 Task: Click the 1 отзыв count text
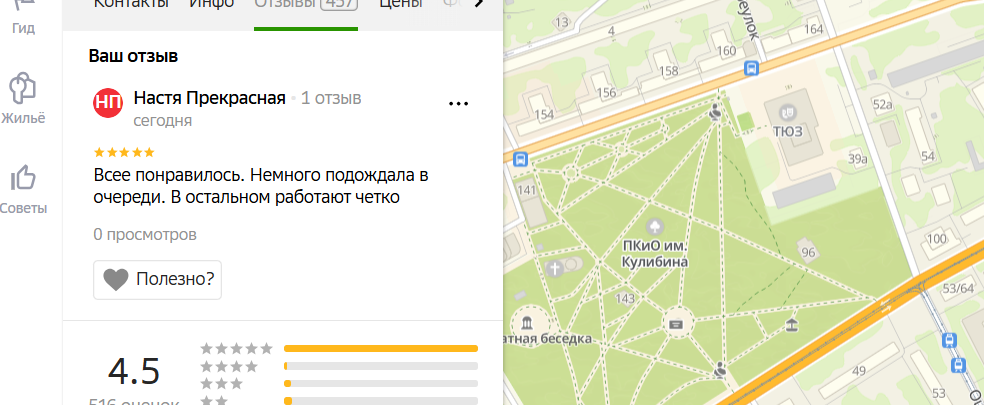[331, 99]
